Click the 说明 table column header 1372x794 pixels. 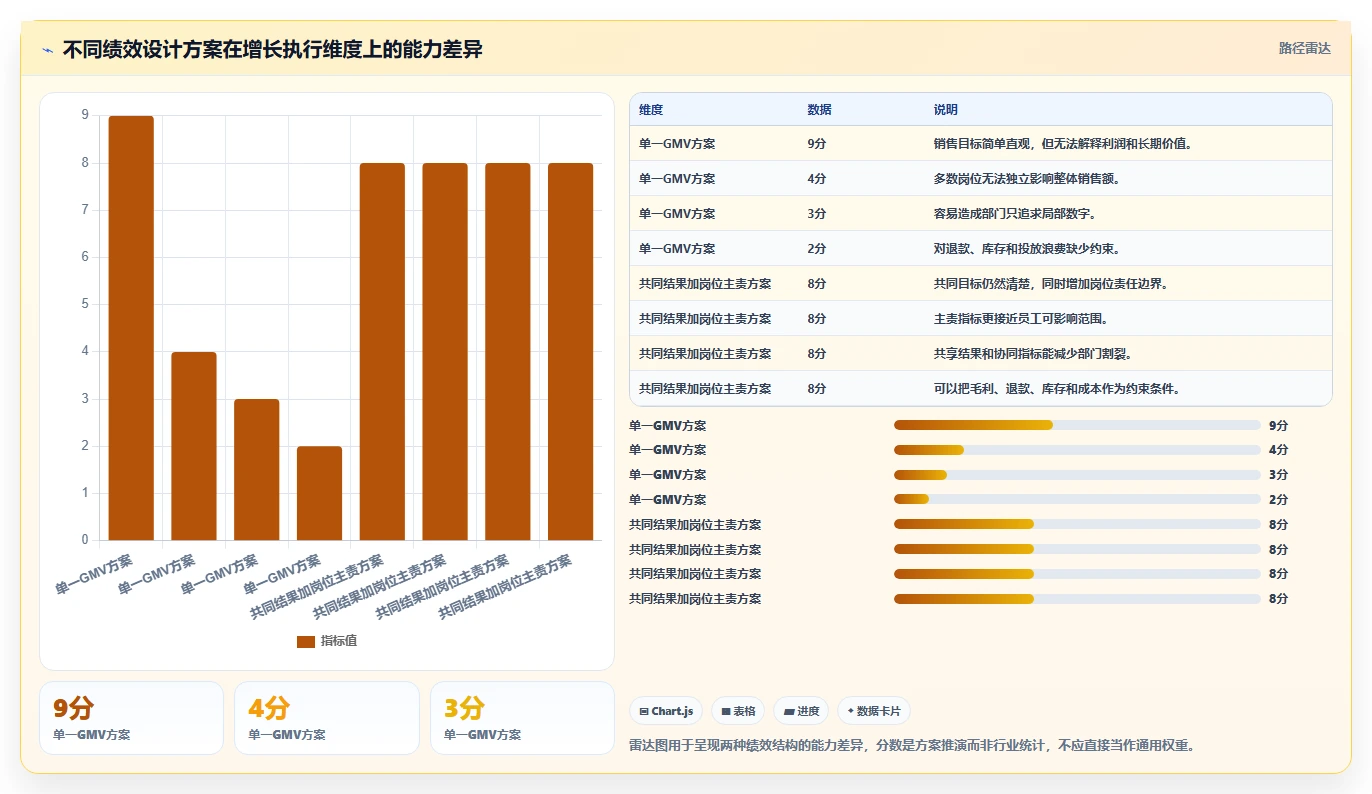tap(946, 110)
